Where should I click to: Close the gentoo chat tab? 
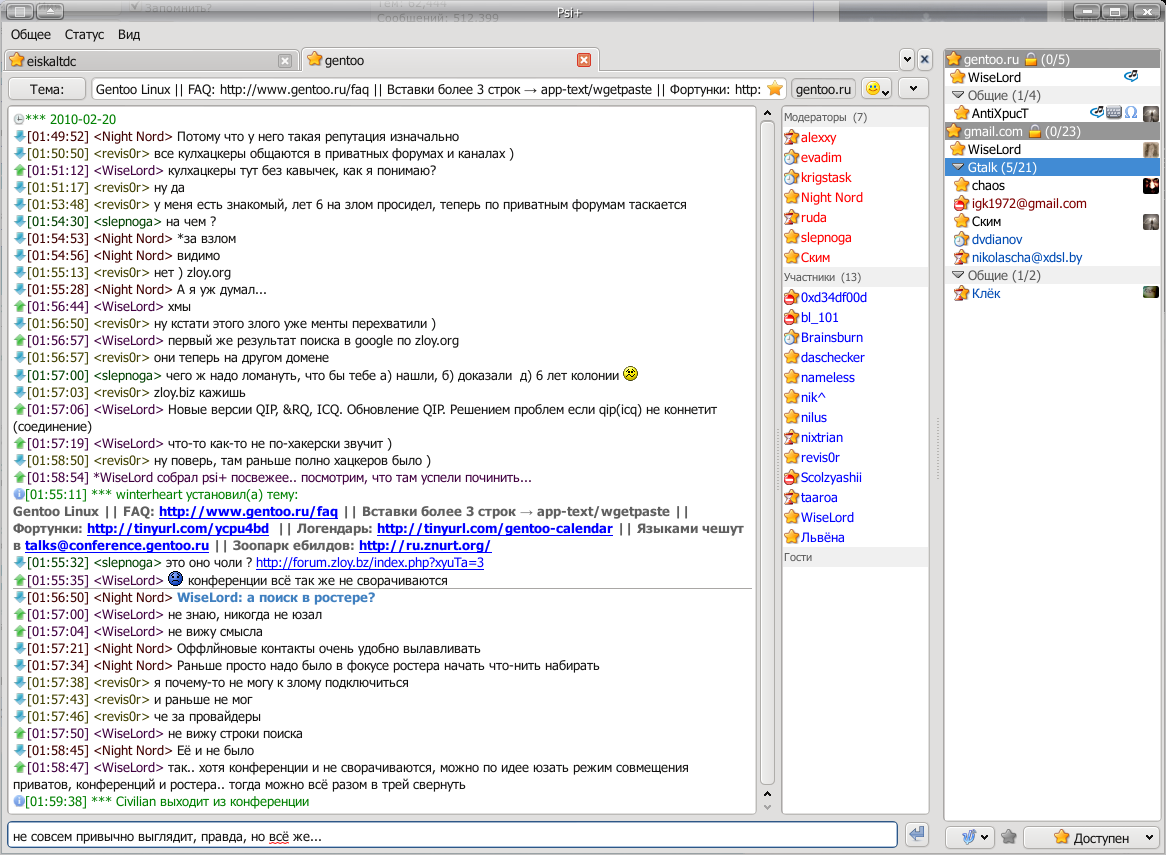click(584, 60)
